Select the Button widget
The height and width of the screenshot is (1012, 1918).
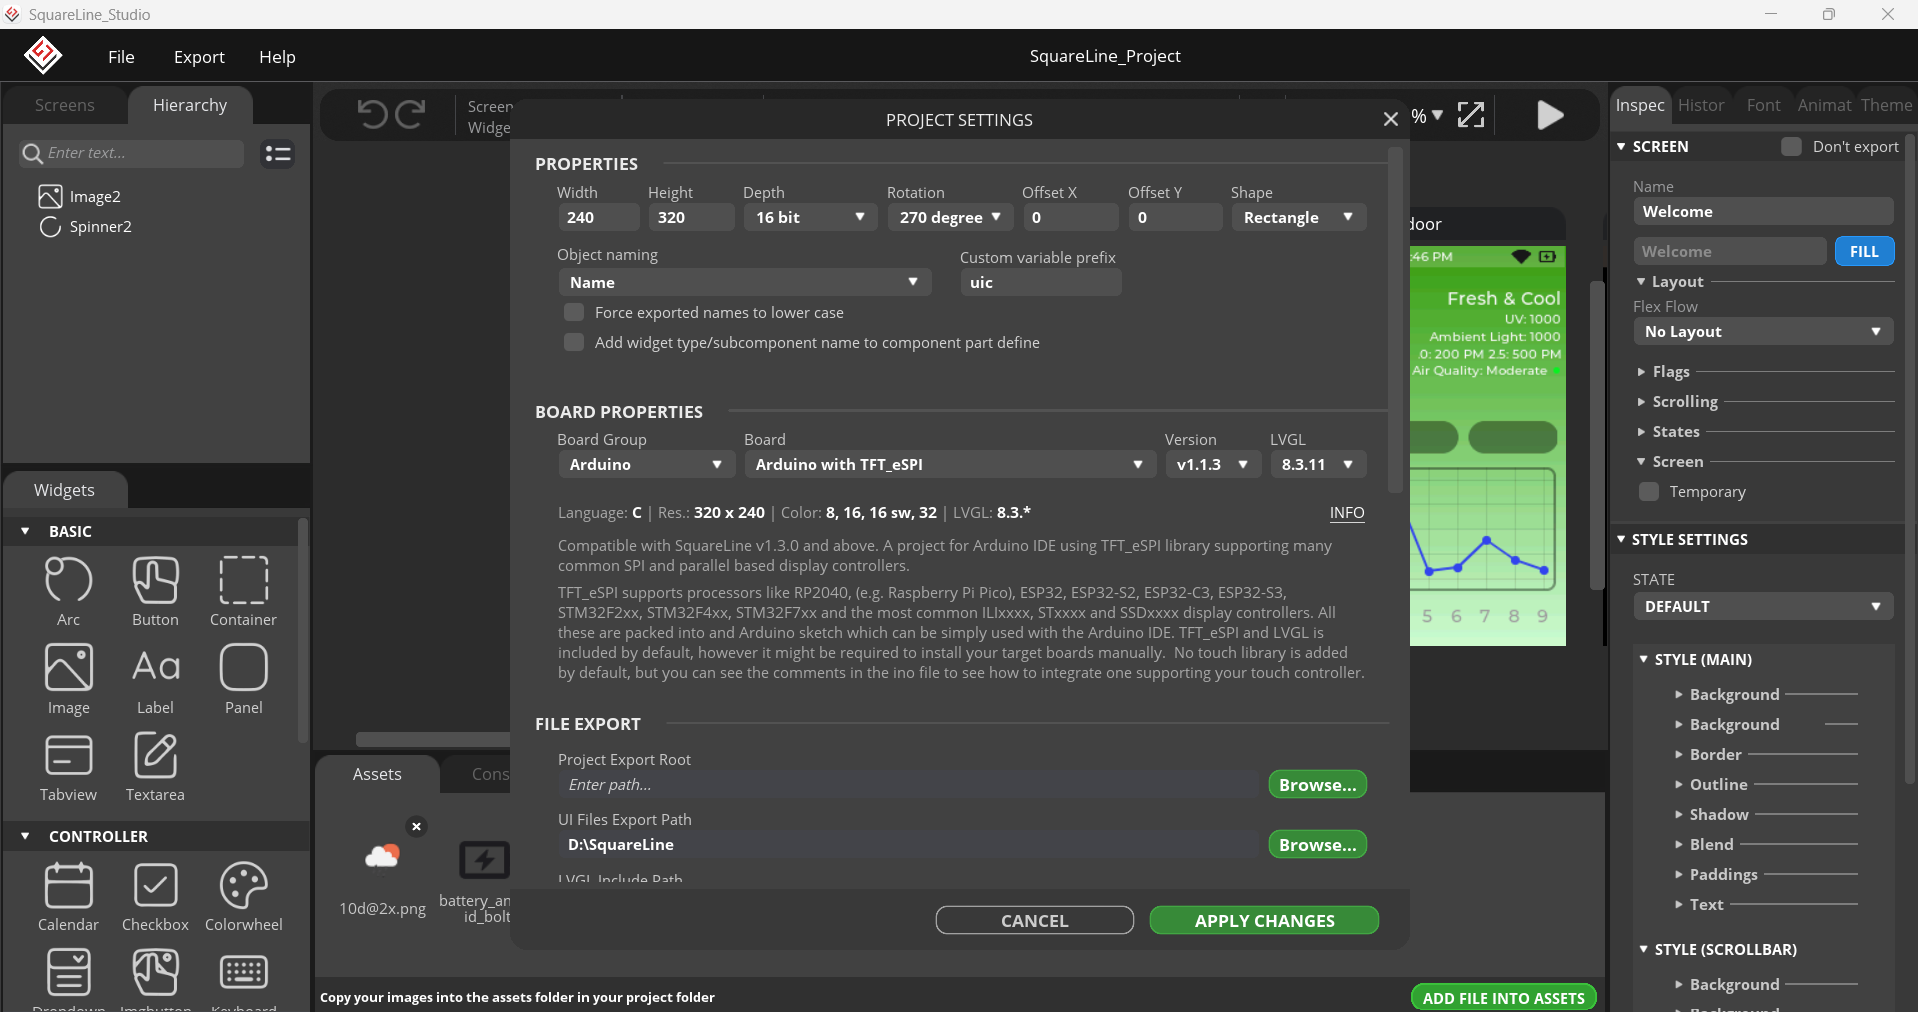click(x=155, y=591)
